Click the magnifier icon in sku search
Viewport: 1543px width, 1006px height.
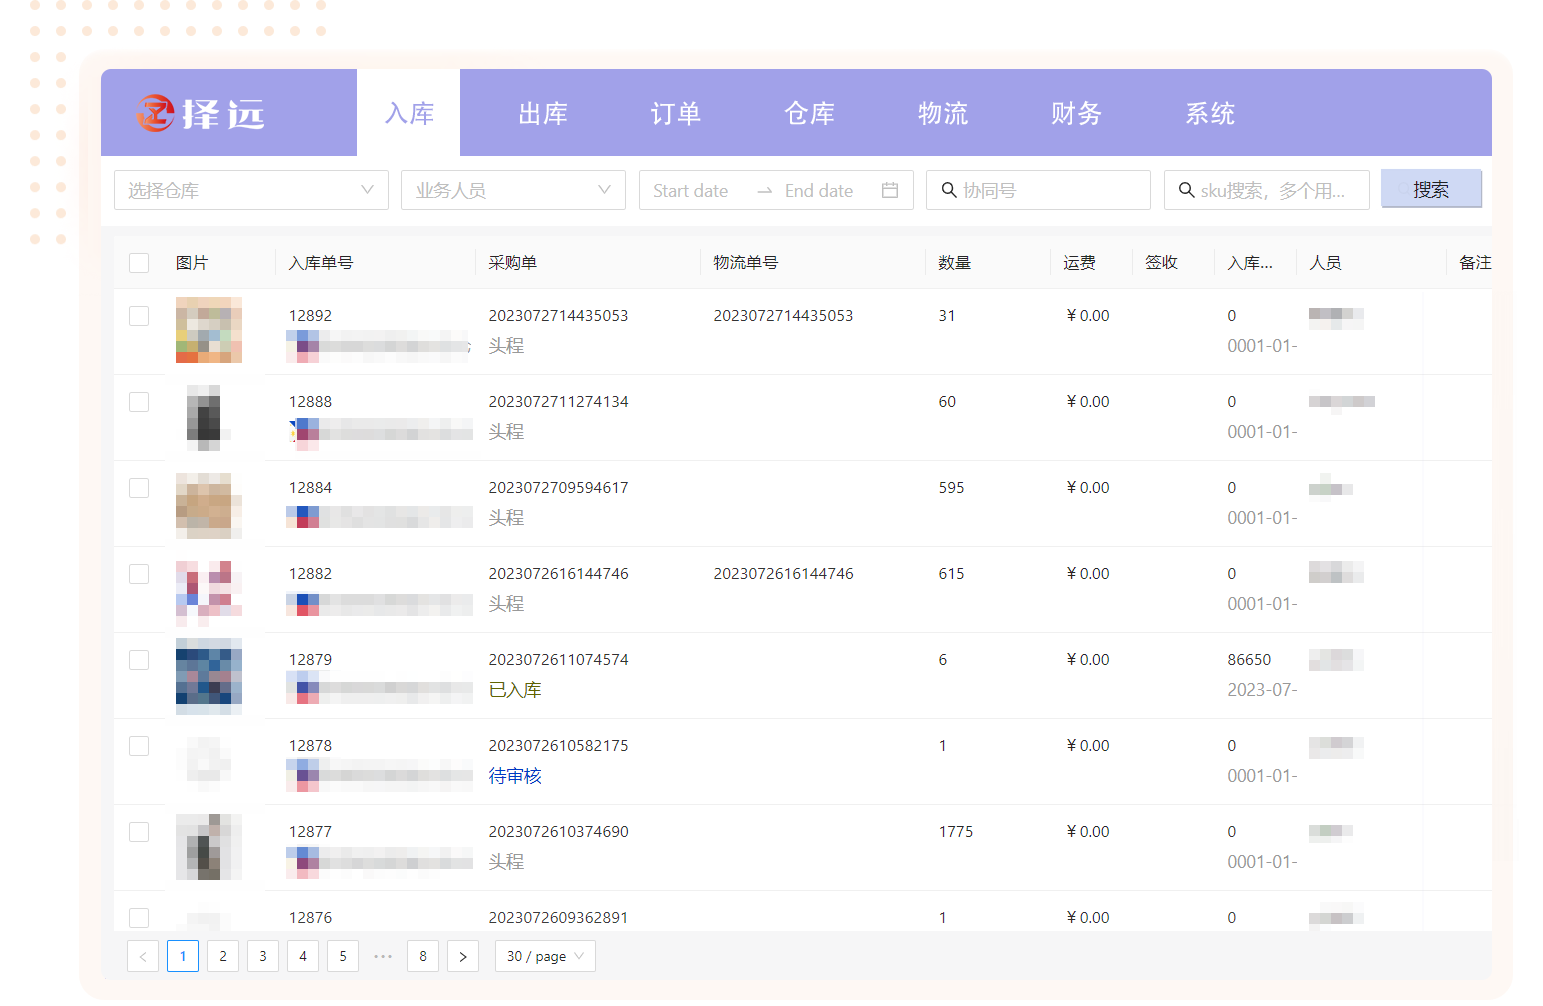coord(1186,190)
